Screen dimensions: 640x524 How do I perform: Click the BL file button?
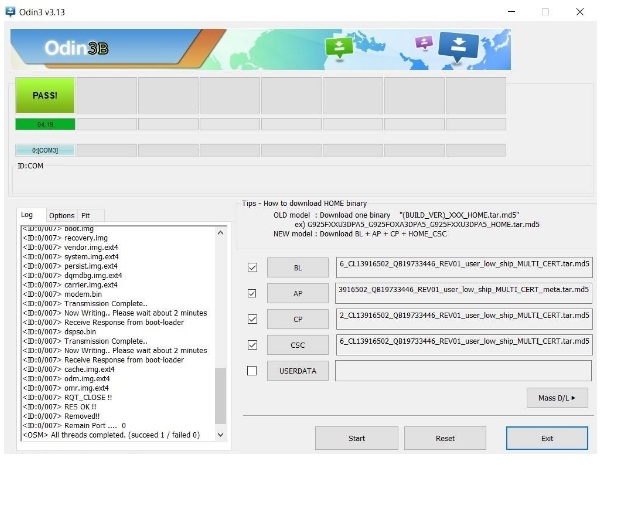pos(298,268)
